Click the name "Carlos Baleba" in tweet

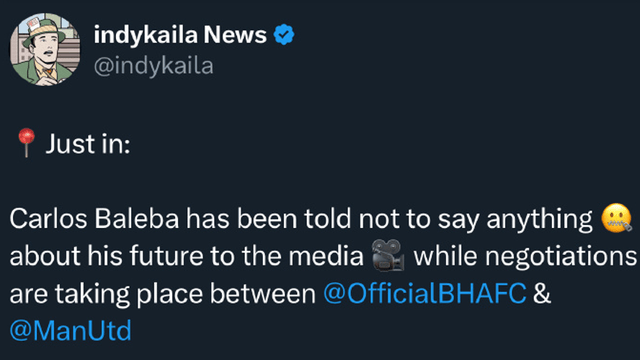tap(94, 219)
